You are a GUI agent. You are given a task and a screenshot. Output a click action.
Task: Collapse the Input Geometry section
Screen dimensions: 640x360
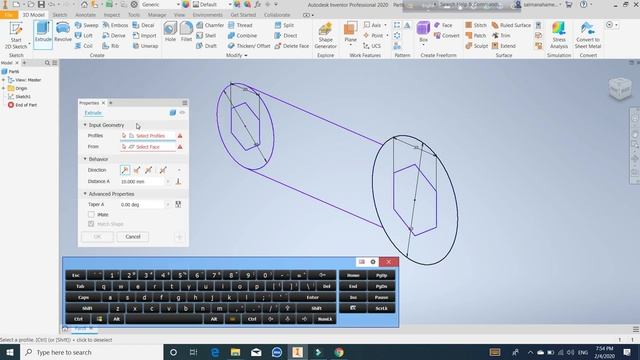(85, 125)
